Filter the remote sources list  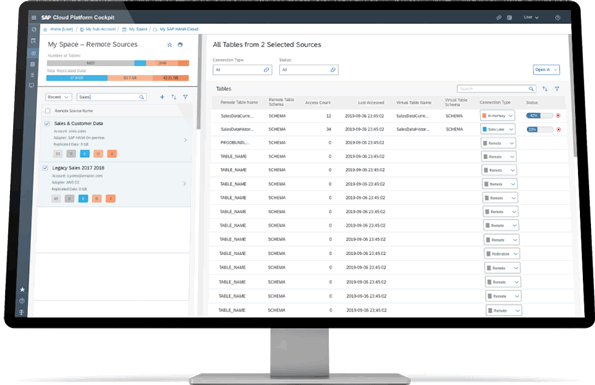(x=185, y=97)
